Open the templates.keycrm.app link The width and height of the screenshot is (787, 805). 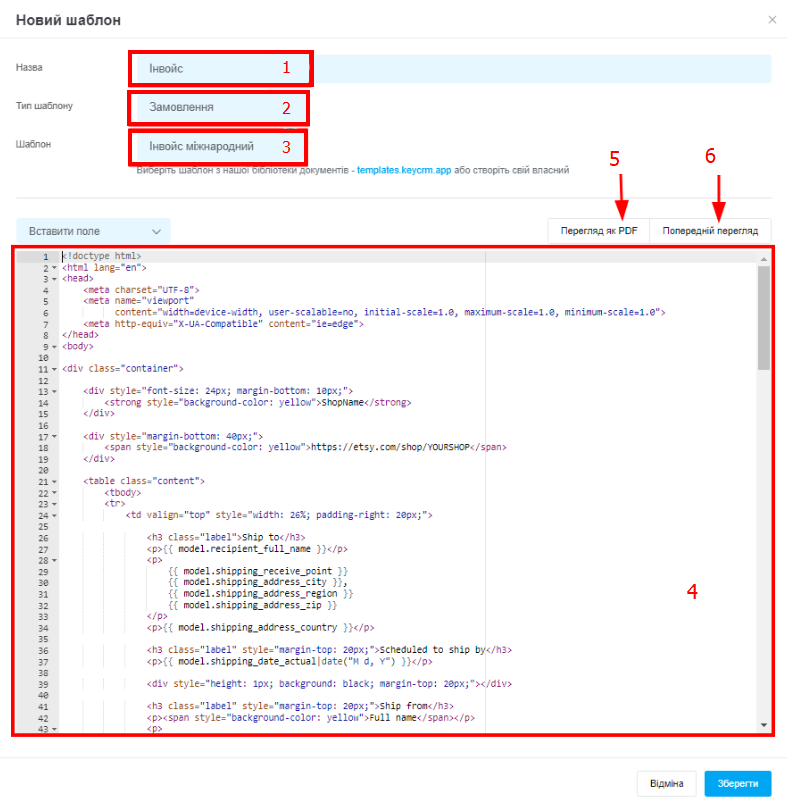click(x=404, y=170)
